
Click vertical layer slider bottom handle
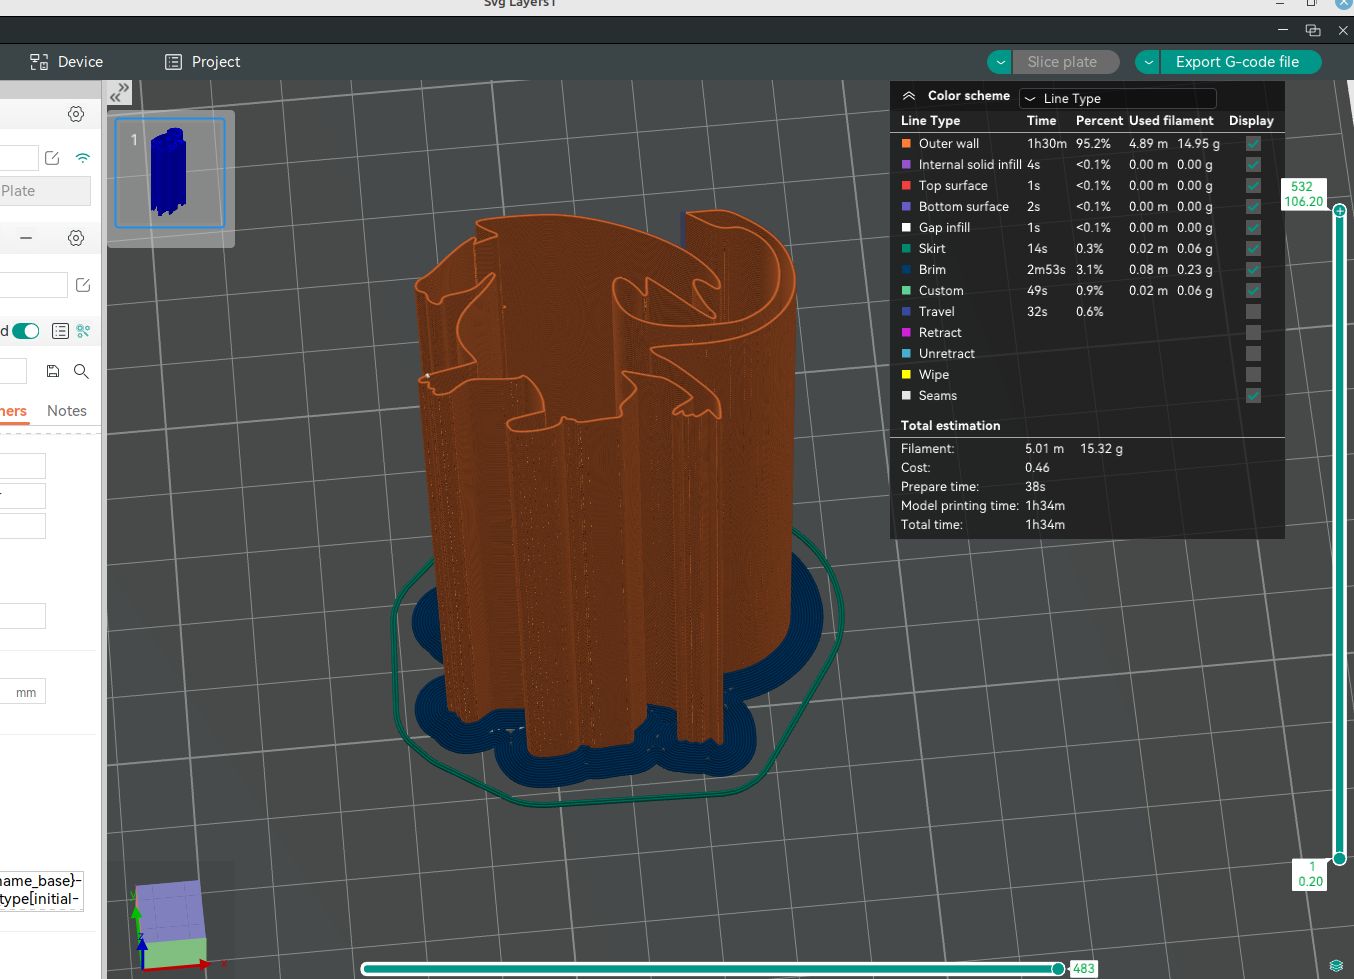point(1339,858)
